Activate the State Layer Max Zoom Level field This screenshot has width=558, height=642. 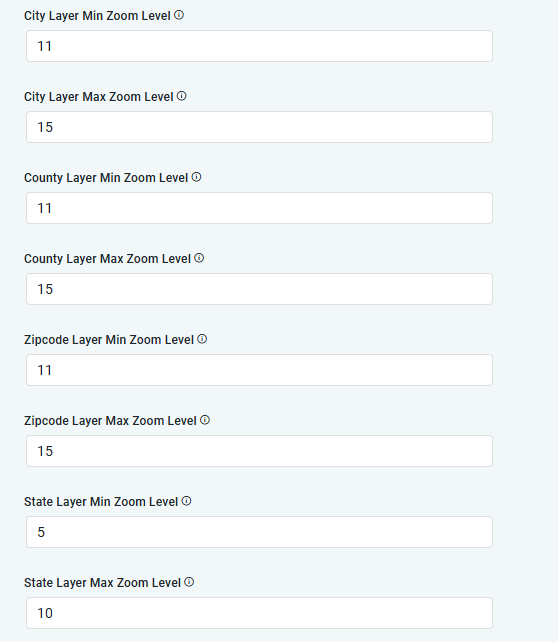pos(259,613)
